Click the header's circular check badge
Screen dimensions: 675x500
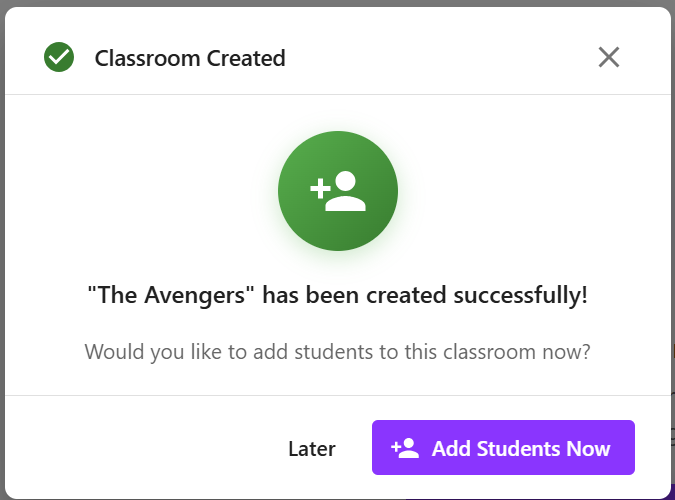click(x=59, y=58)
